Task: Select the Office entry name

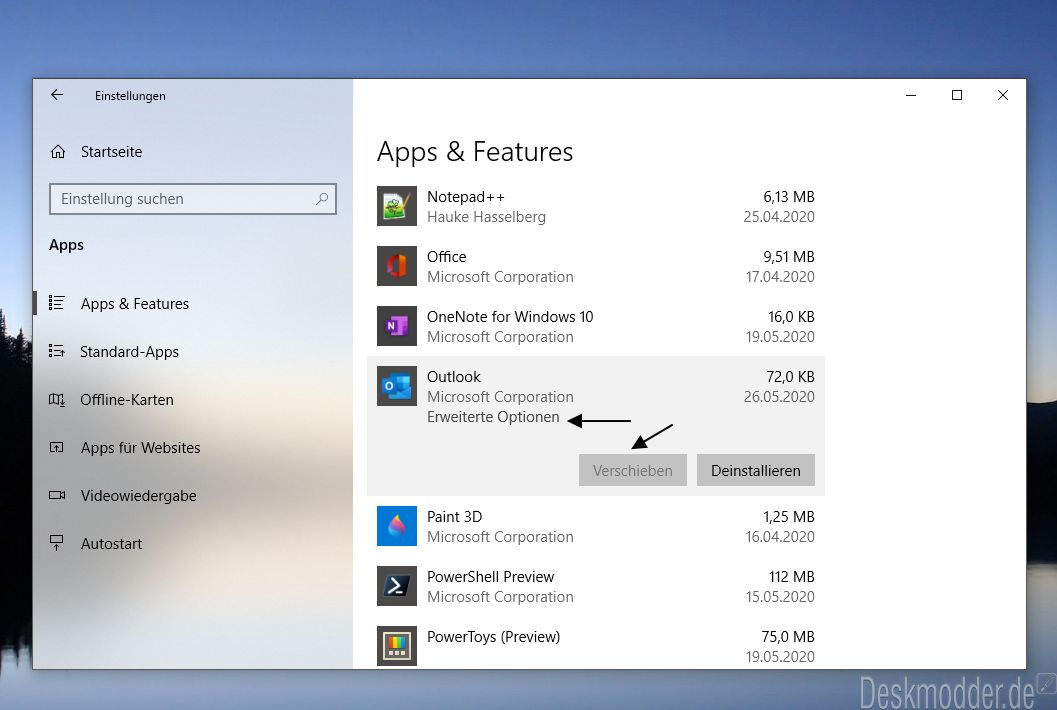Action: click(446, 257)
